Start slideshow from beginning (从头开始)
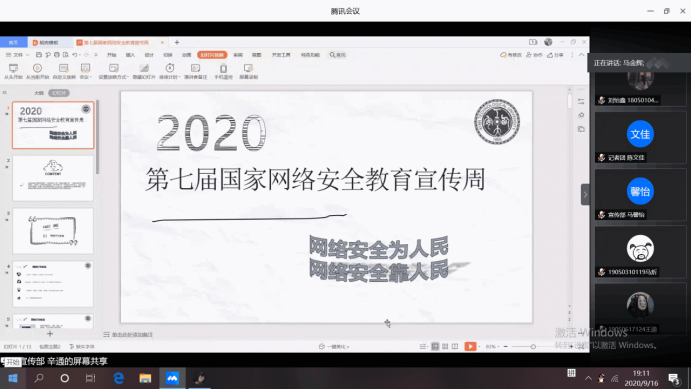692x389 pixels. (13, 71)
